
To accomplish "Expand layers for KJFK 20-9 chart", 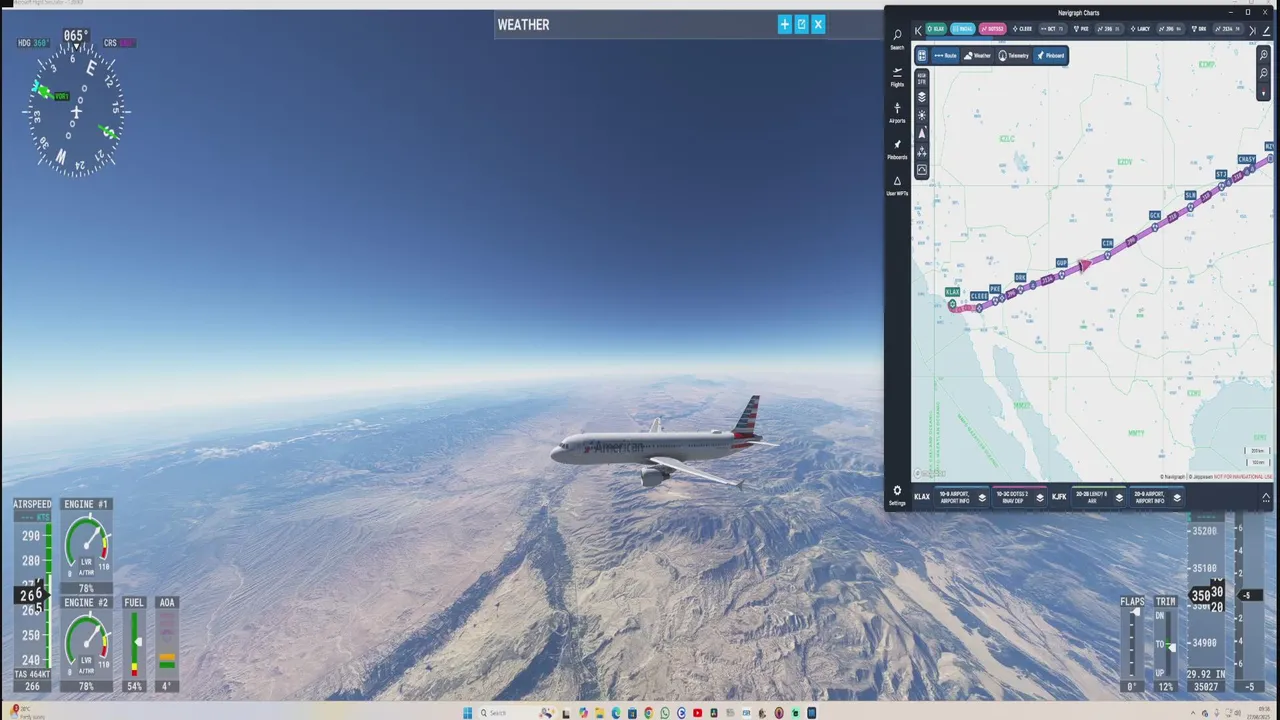I will [x=1177, y=498].
